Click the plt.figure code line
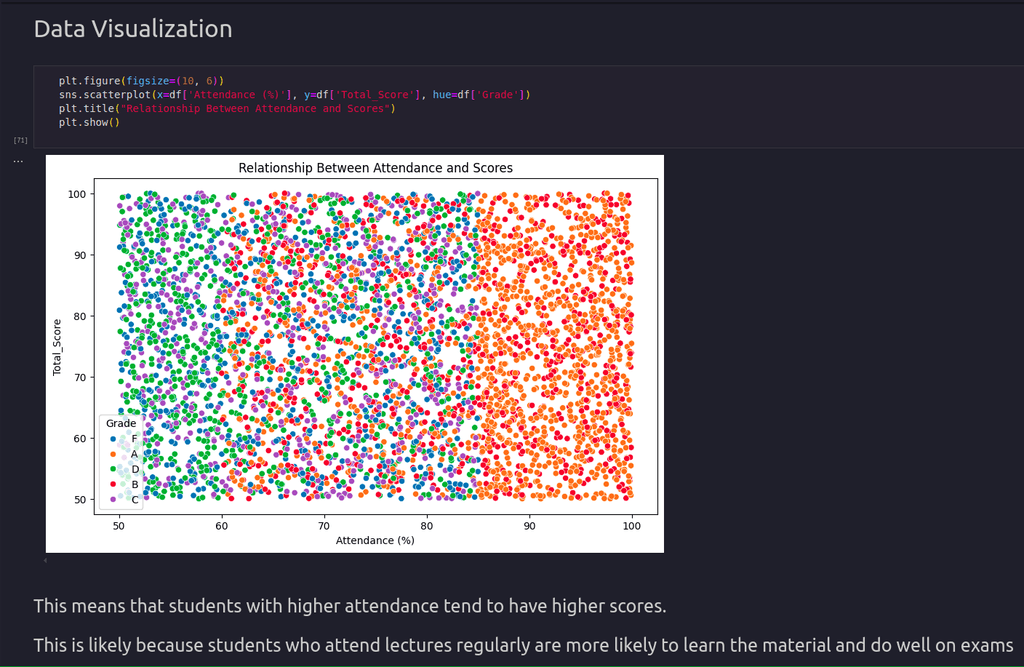The image size is (1024, 667). click(141, 81)
